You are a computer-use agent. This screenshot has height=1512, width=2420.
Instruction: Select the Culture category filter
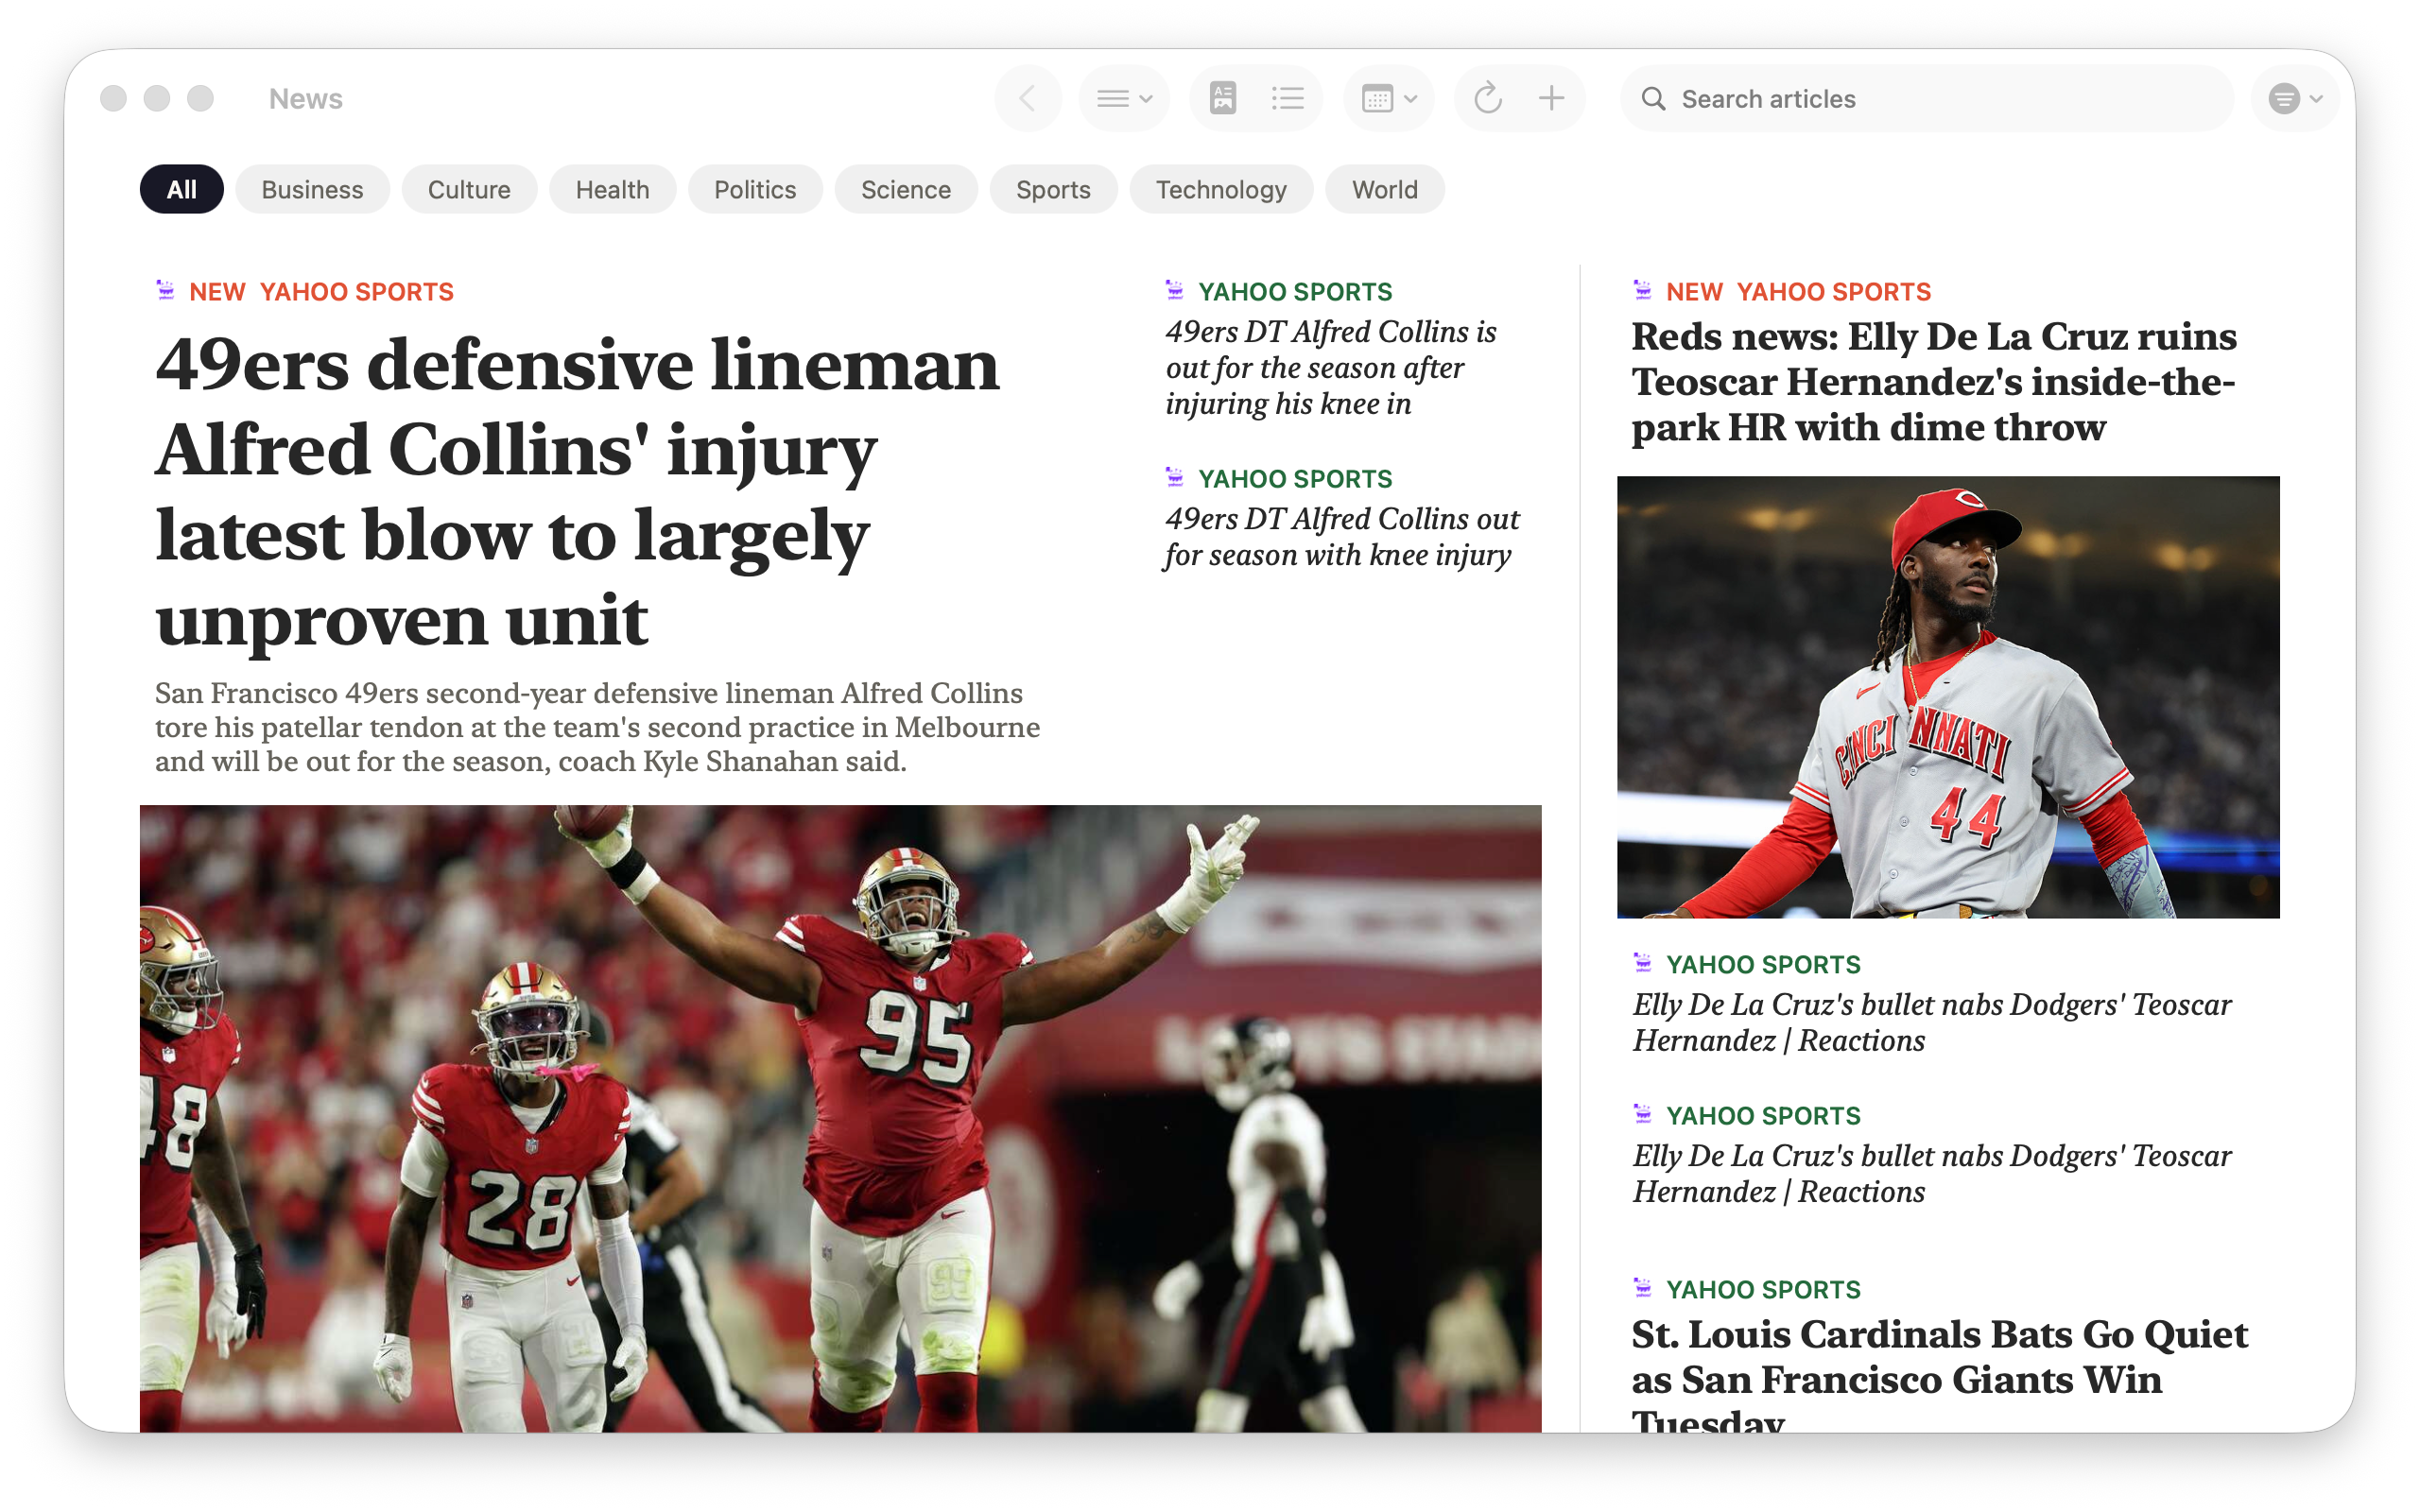(x=469, y=189)
